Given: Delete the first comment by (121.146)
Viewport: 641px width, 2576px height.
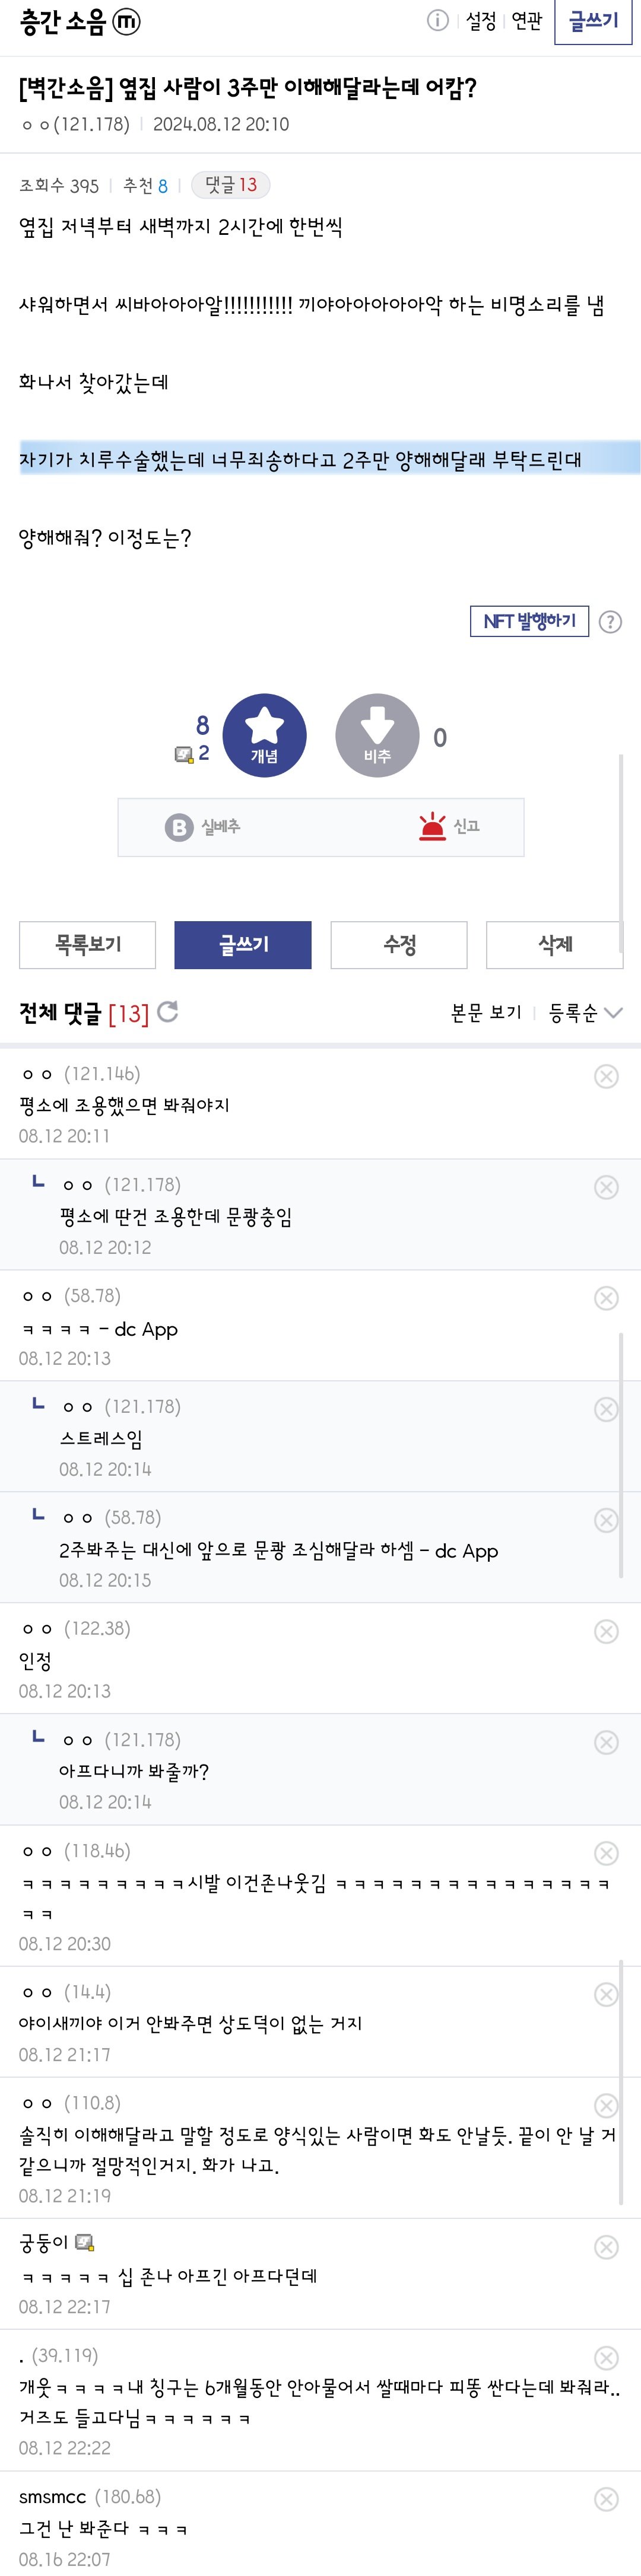Looking at the screenshot, I should (x=606, y=1076).
